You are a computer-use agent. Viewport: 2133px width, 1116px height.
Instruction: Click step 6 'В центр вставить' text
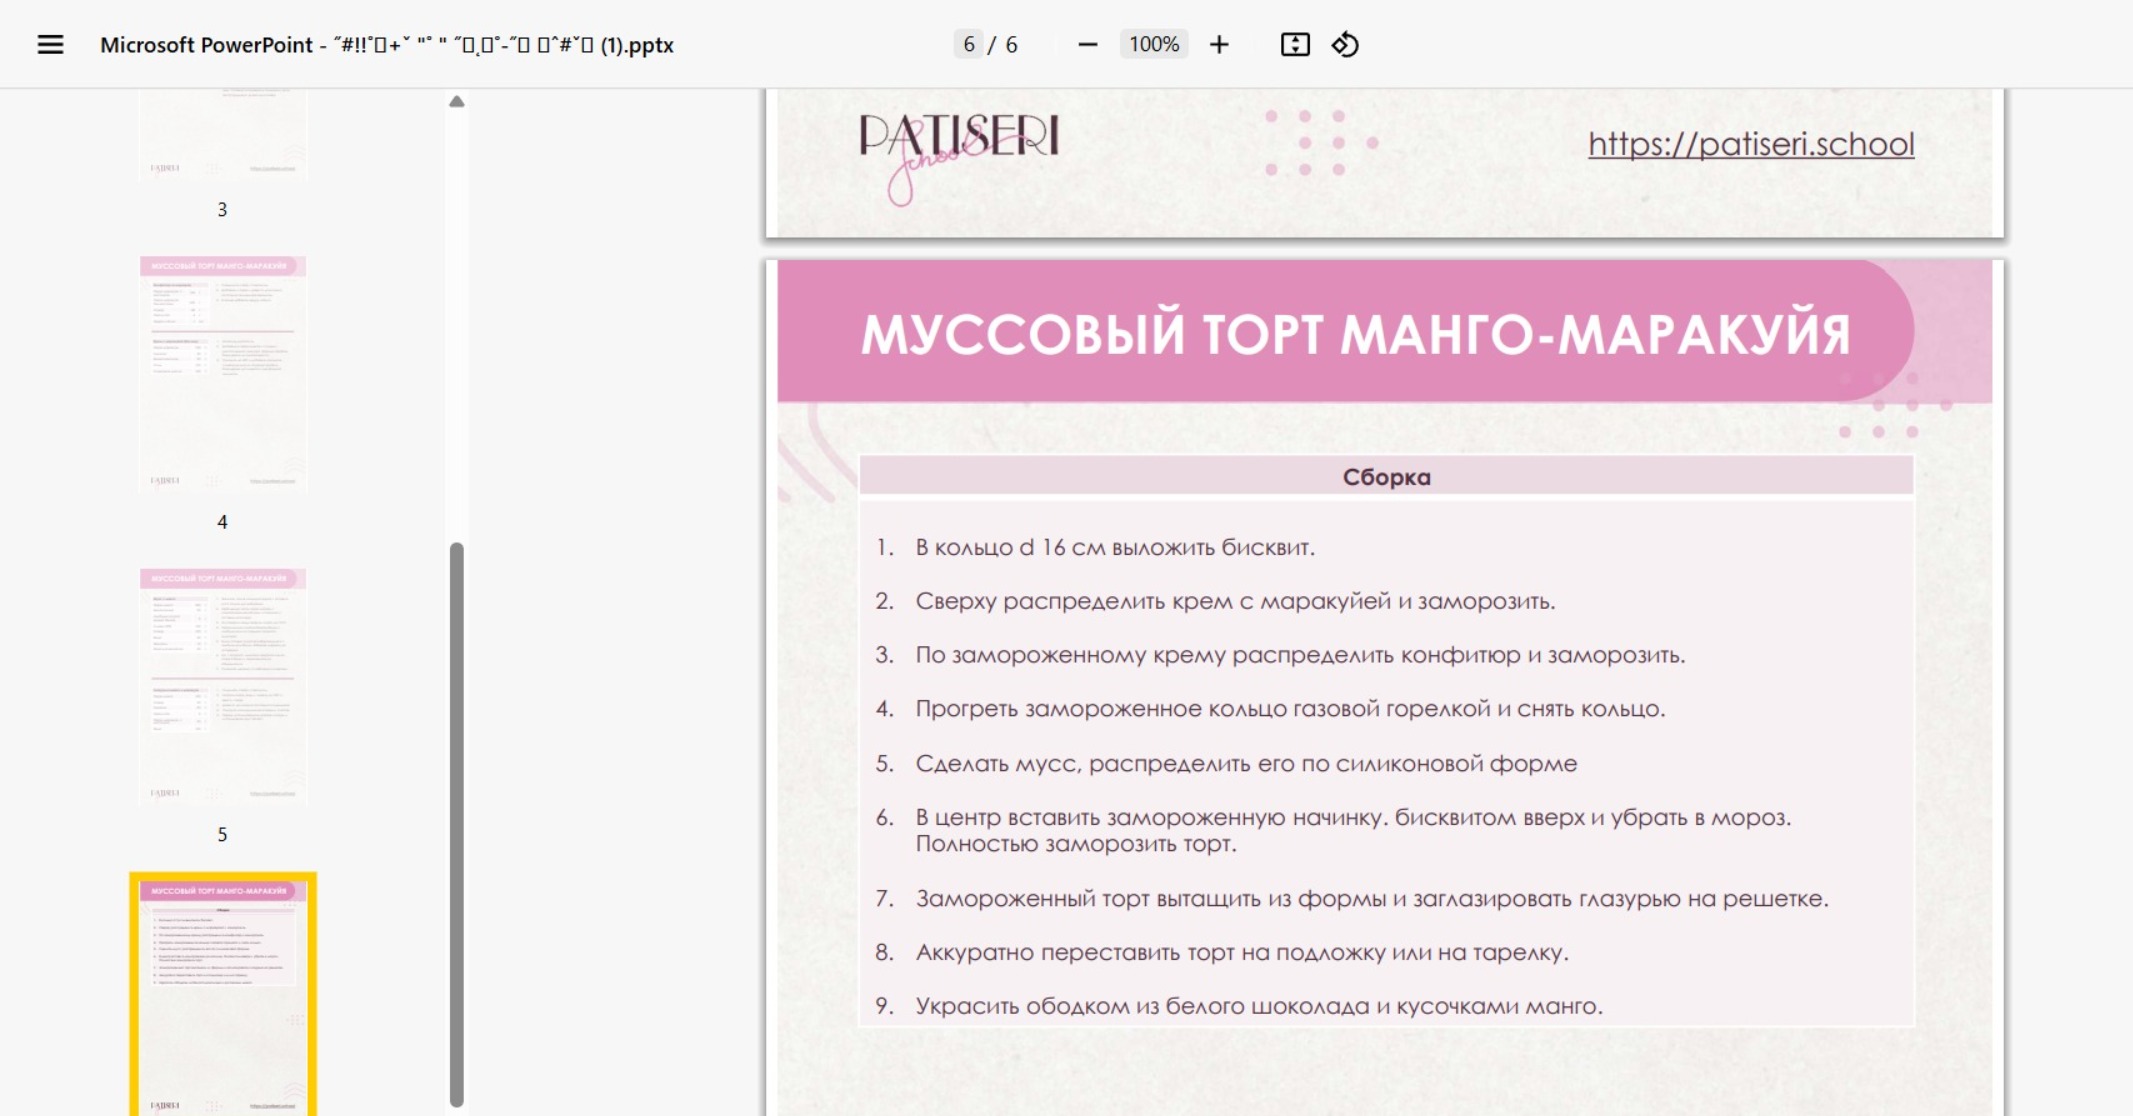click(1353, 831)
